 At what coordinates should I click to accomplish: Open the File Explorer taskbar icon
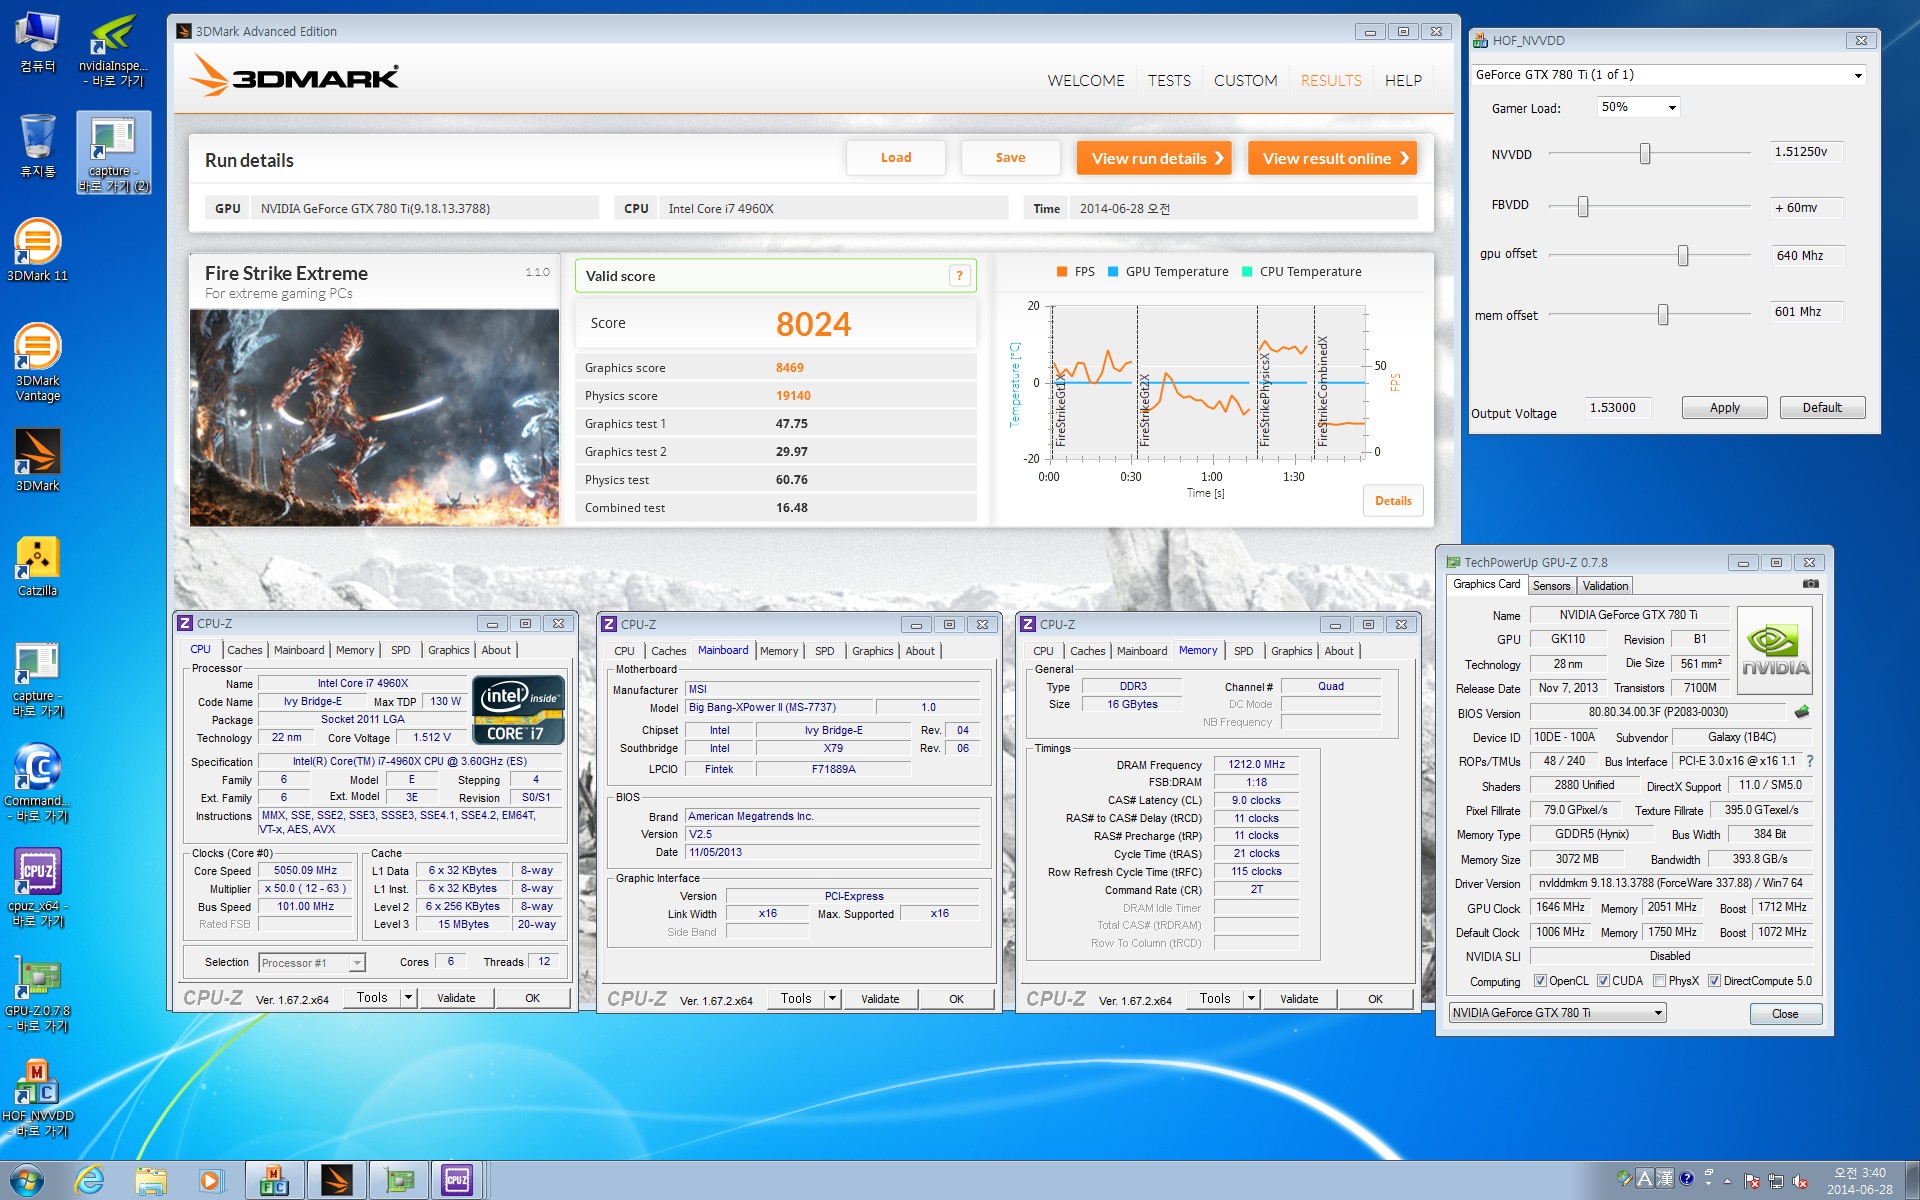[x=150, y=1181]
